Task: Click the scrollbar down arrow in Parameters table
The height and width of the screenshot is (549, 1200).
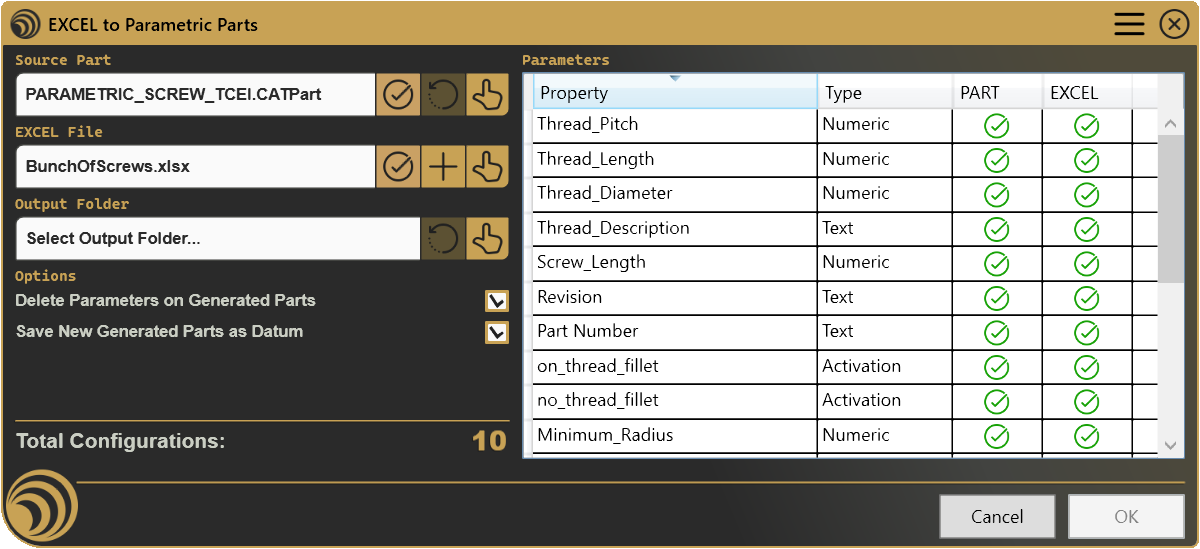Action: tap(1171, 445)
